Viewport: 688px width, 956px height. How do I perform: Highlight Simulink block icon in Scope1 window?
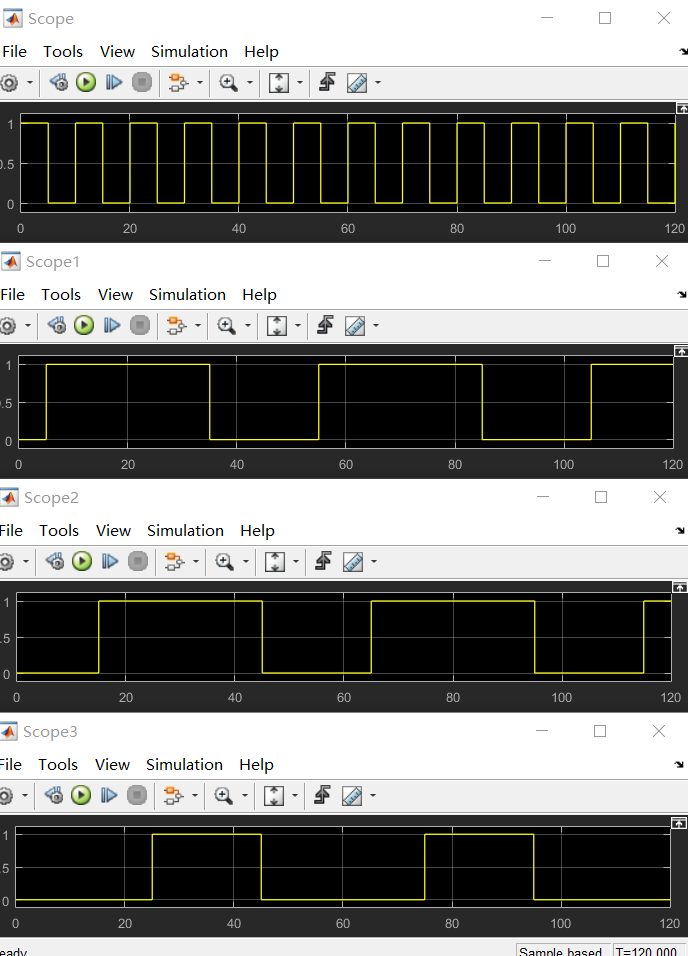tap(176, 325)
